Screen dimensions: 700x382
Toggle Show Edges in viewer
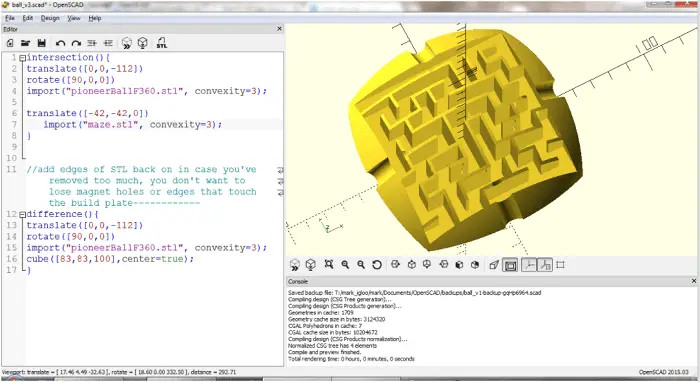(x=561, y=265)
